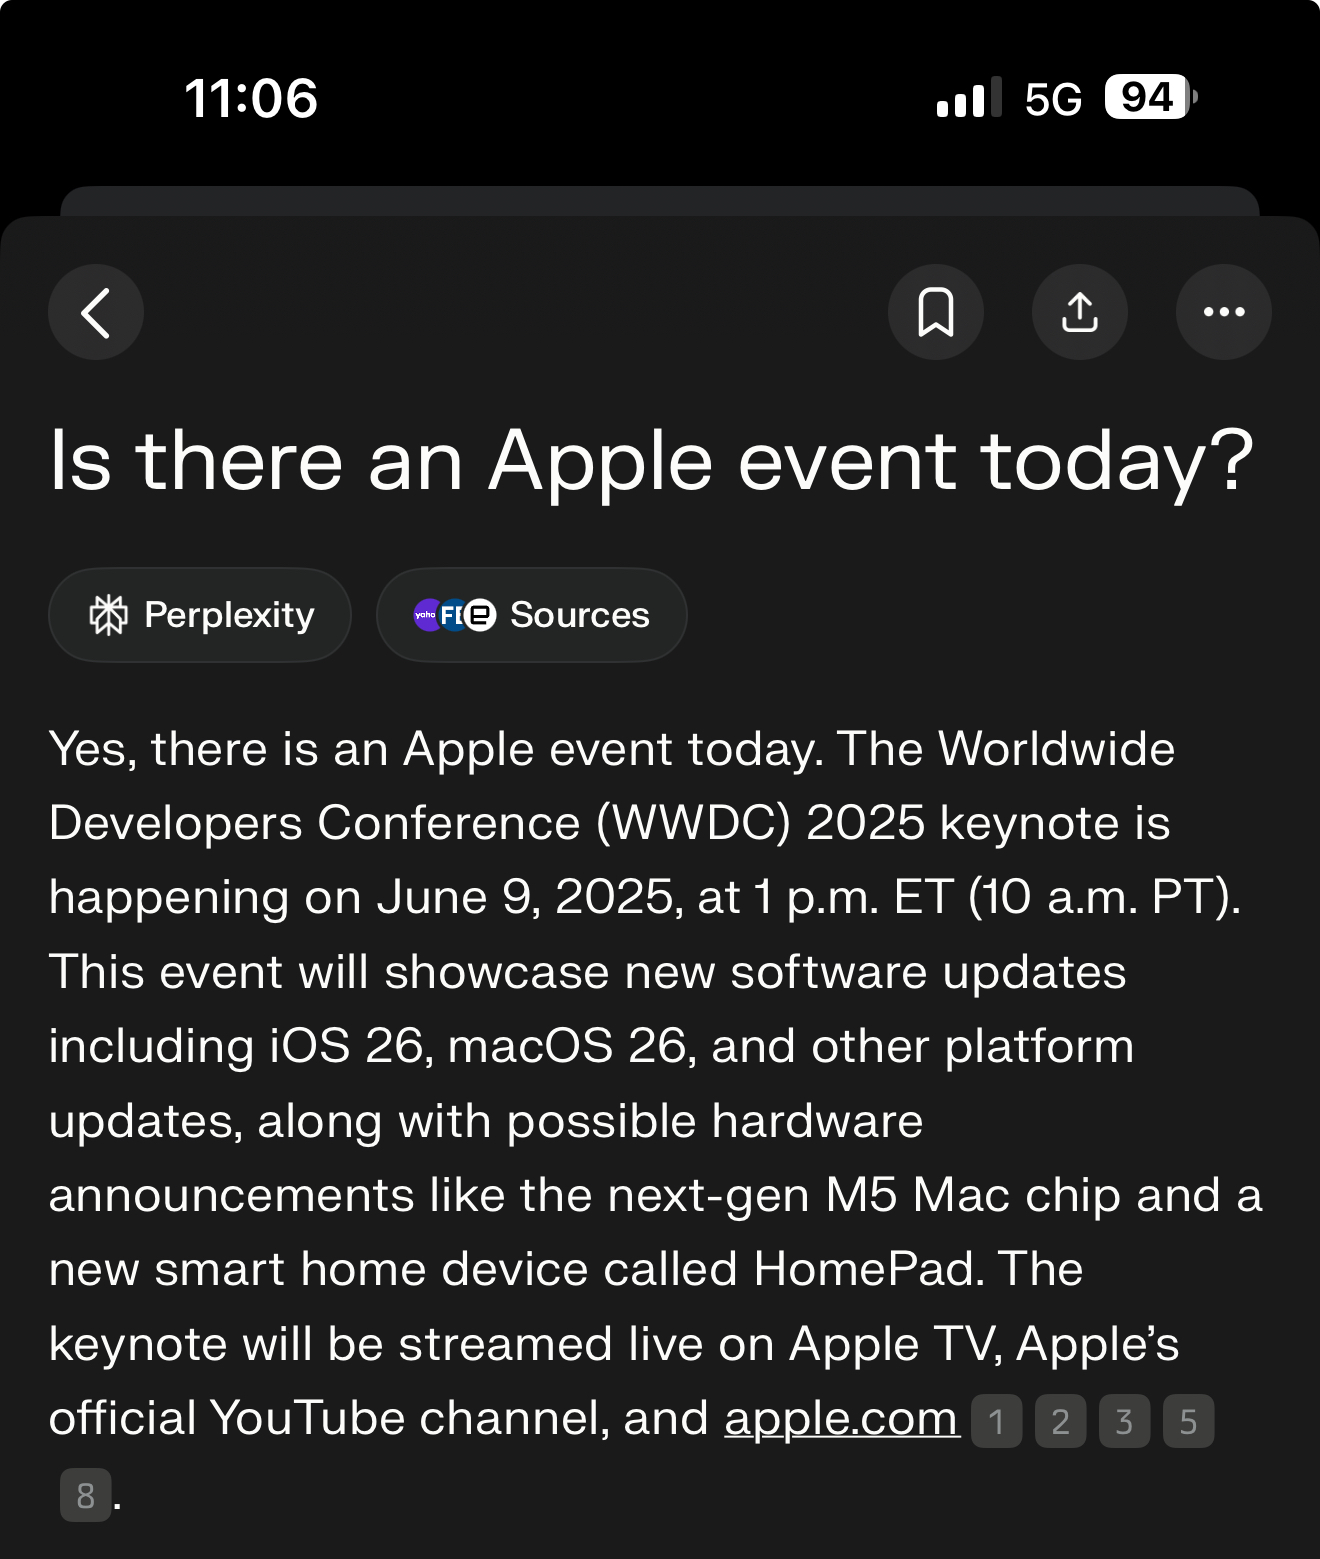This screenshot has height=1559, width=1320.
Task: Open the Sources tab chip
Action: pos(532,615)
